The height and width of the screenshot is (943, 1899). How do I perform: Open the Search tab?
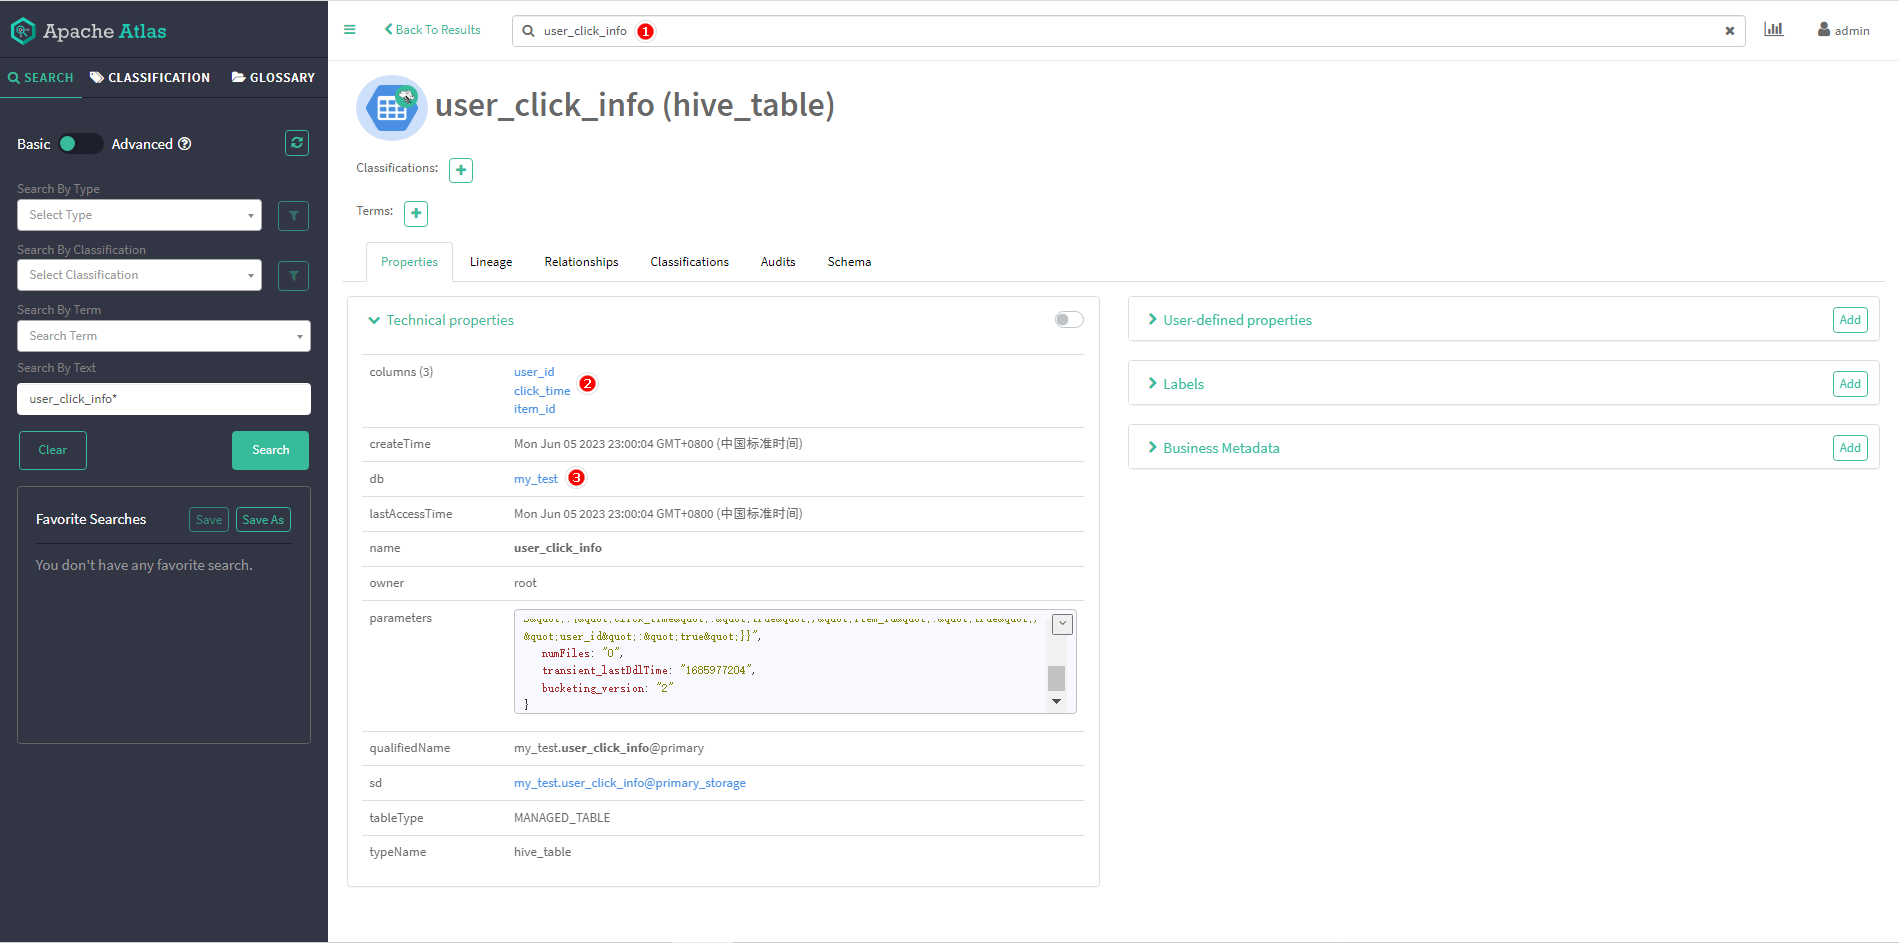(x=41, y=77)
